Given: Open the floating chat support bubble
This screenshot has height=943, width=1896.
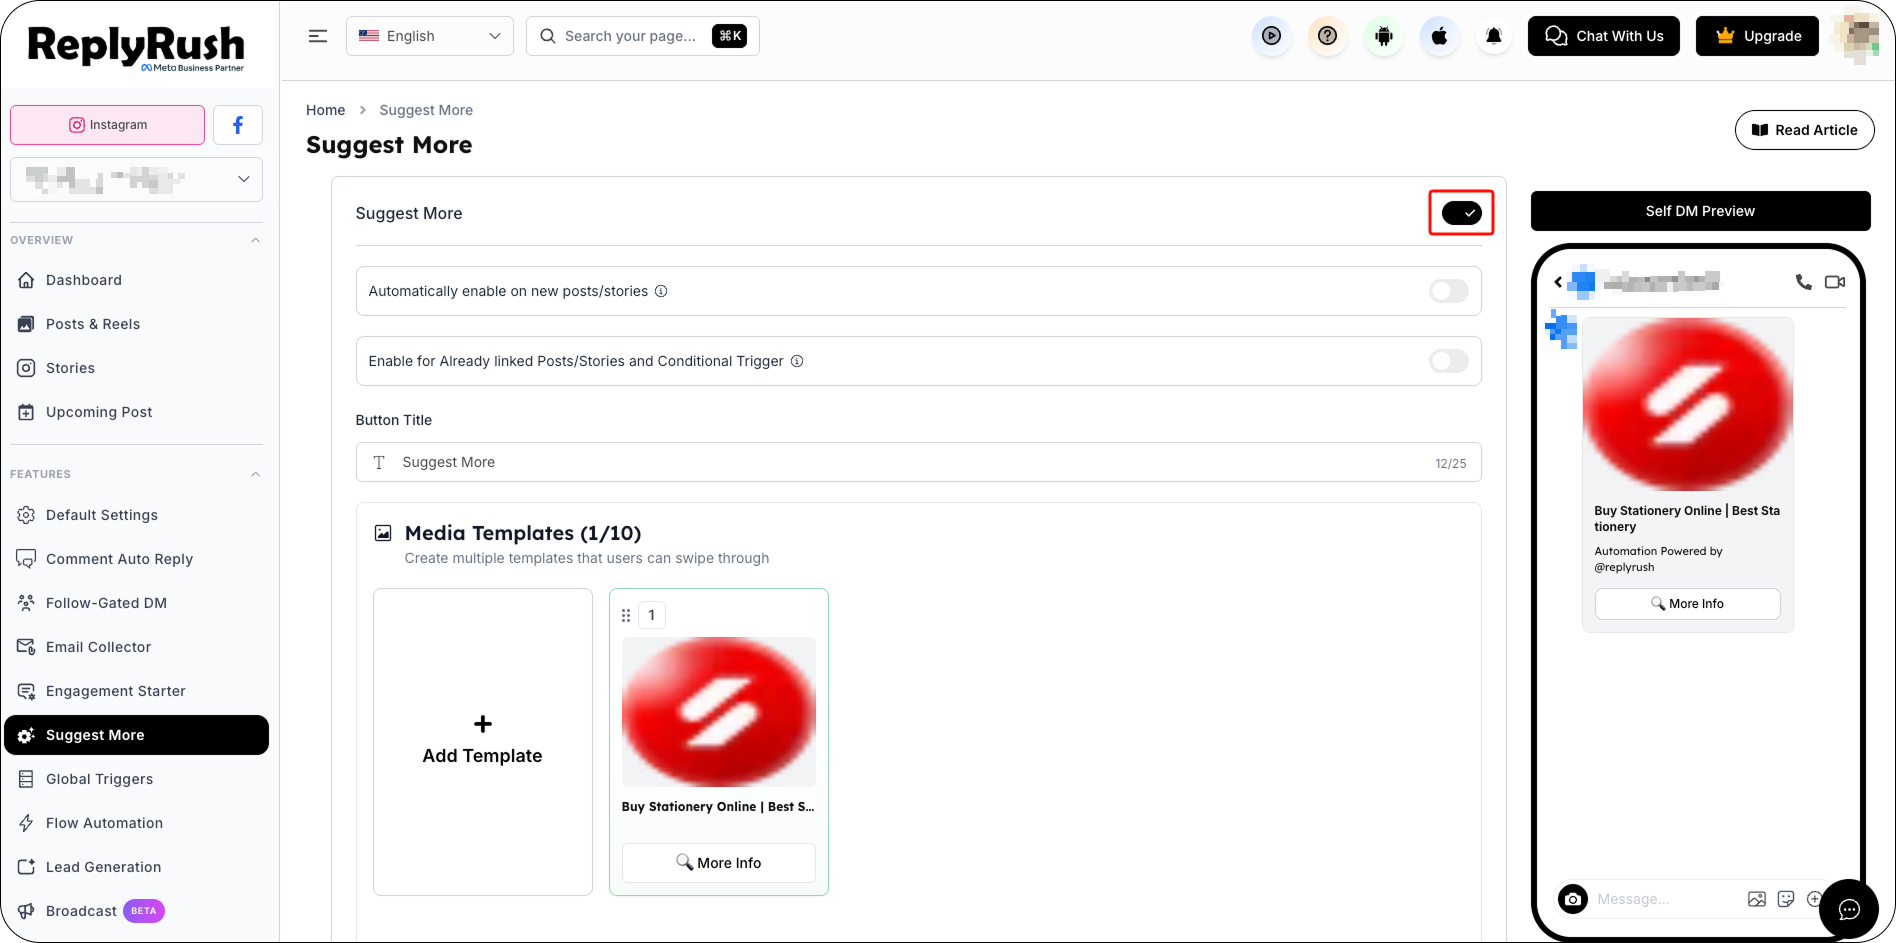Looking at the screenshot, I should click(1849, 909).
